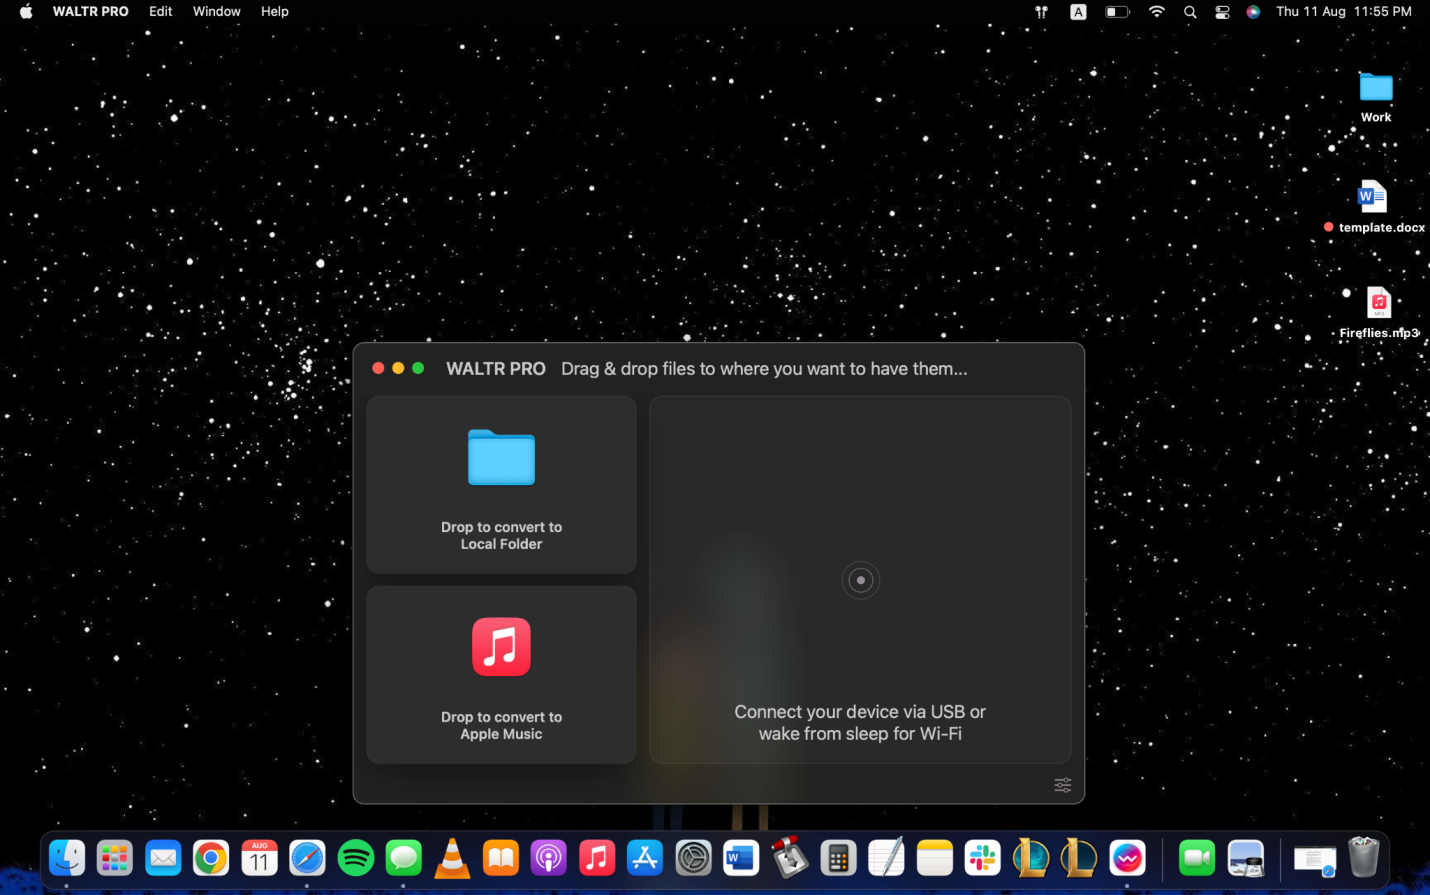Image resolution: width=1430 pixels, height=895 pixels.
Task: Open the document thumbnail beside Trash
Action: click(x=1315, y=860)
